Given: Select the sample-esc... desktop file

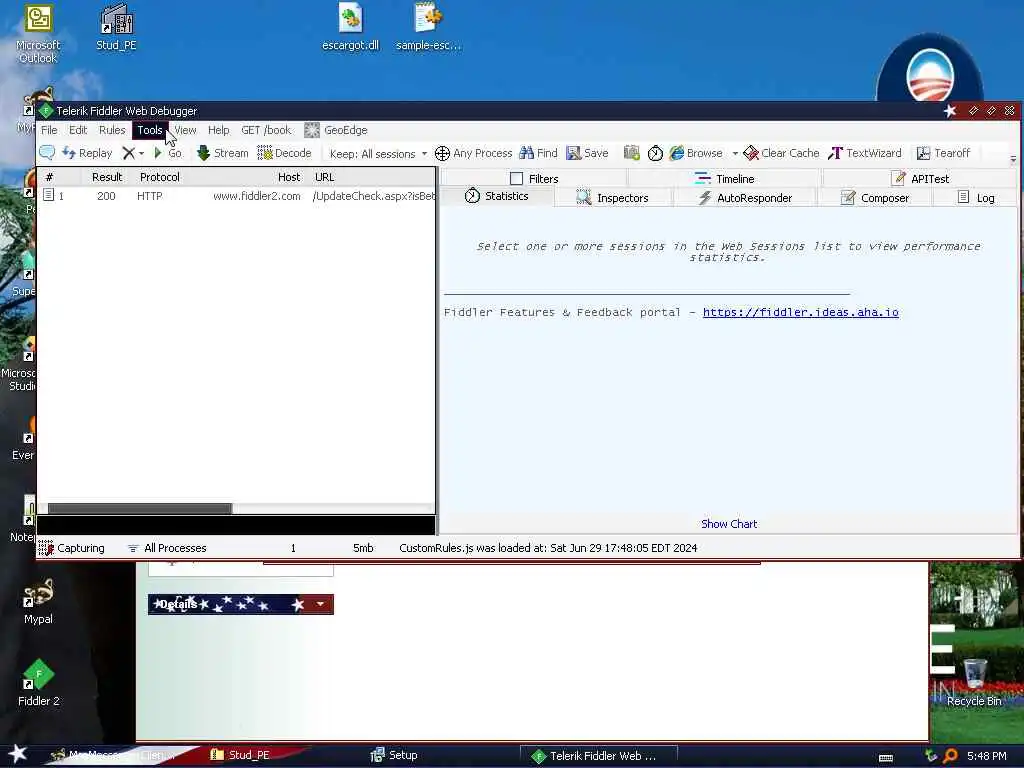Looking at the screenshot, I should [x=428, y=27].
